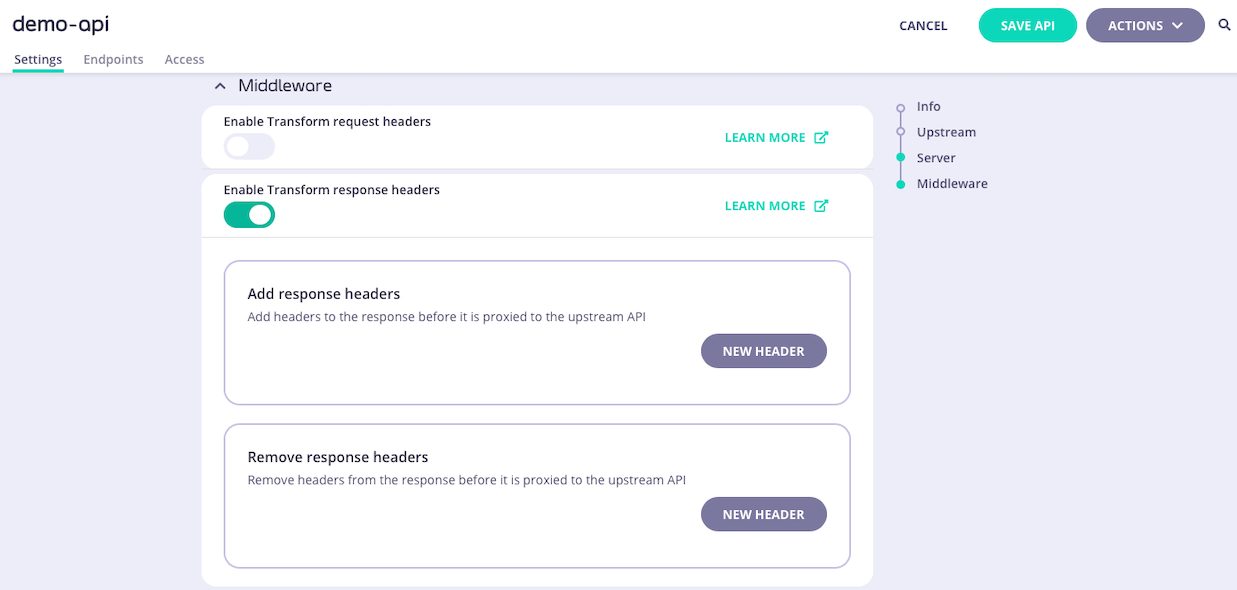Select the Settings tab
The width and height of the screenshot is (1237, 590).
(37, 59)
